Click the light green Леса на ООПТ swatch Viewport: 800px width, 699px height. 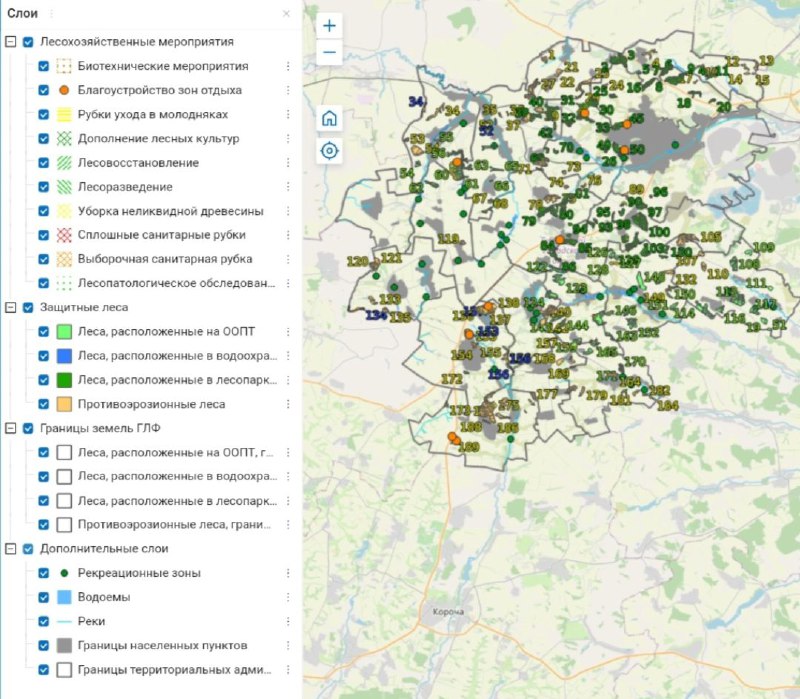click(x=64, y=332)
